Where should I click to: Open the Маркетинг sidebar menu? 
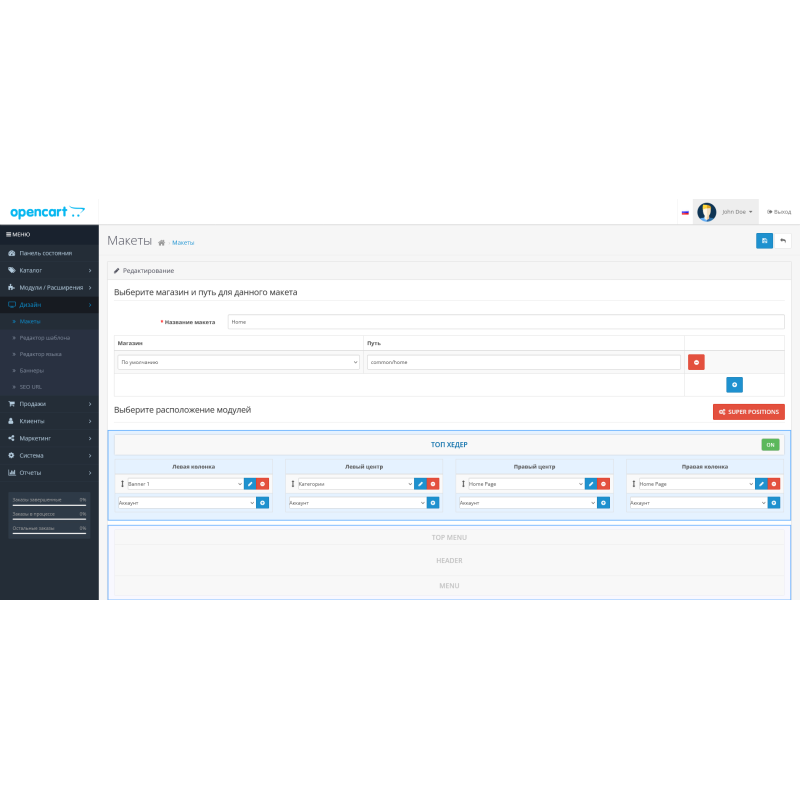pyautogui.click(x=49, y=438)
